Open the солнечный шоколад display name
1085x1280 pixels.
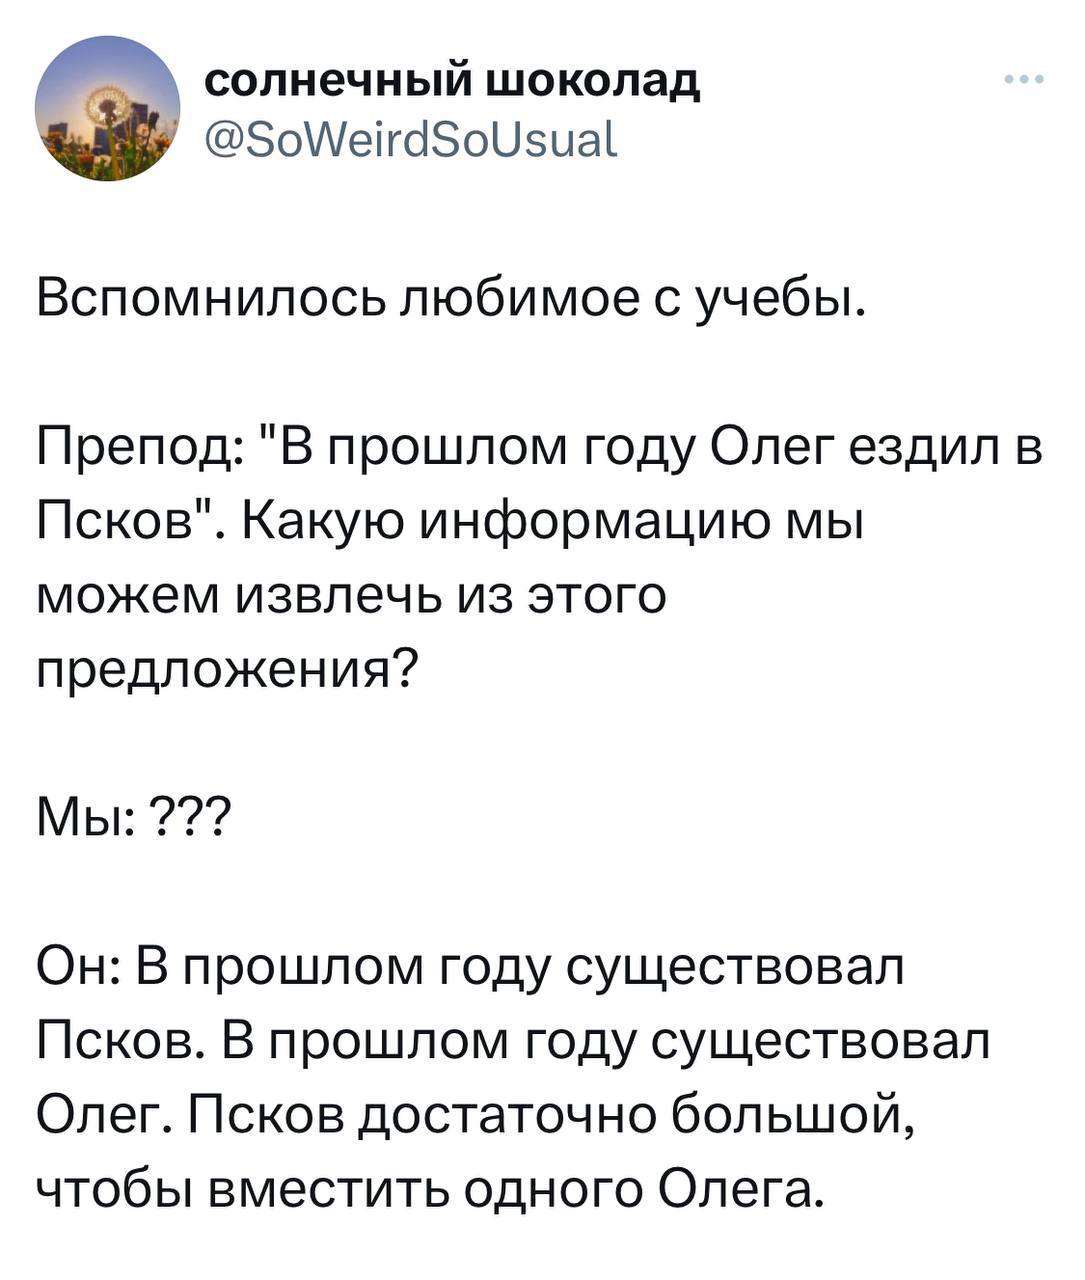tap(452, 83)
